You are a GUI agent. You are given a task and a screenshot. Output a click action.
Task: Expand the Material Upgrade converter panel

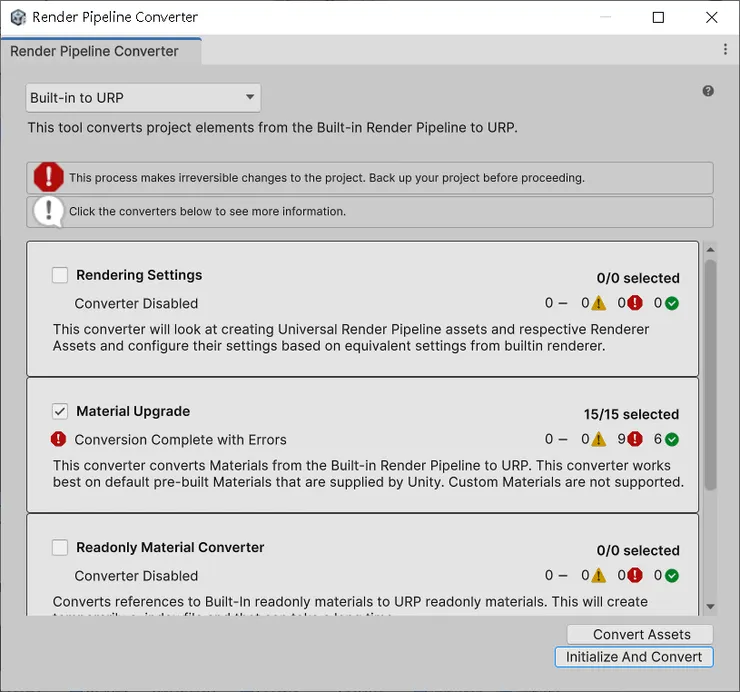click(133, 411)
